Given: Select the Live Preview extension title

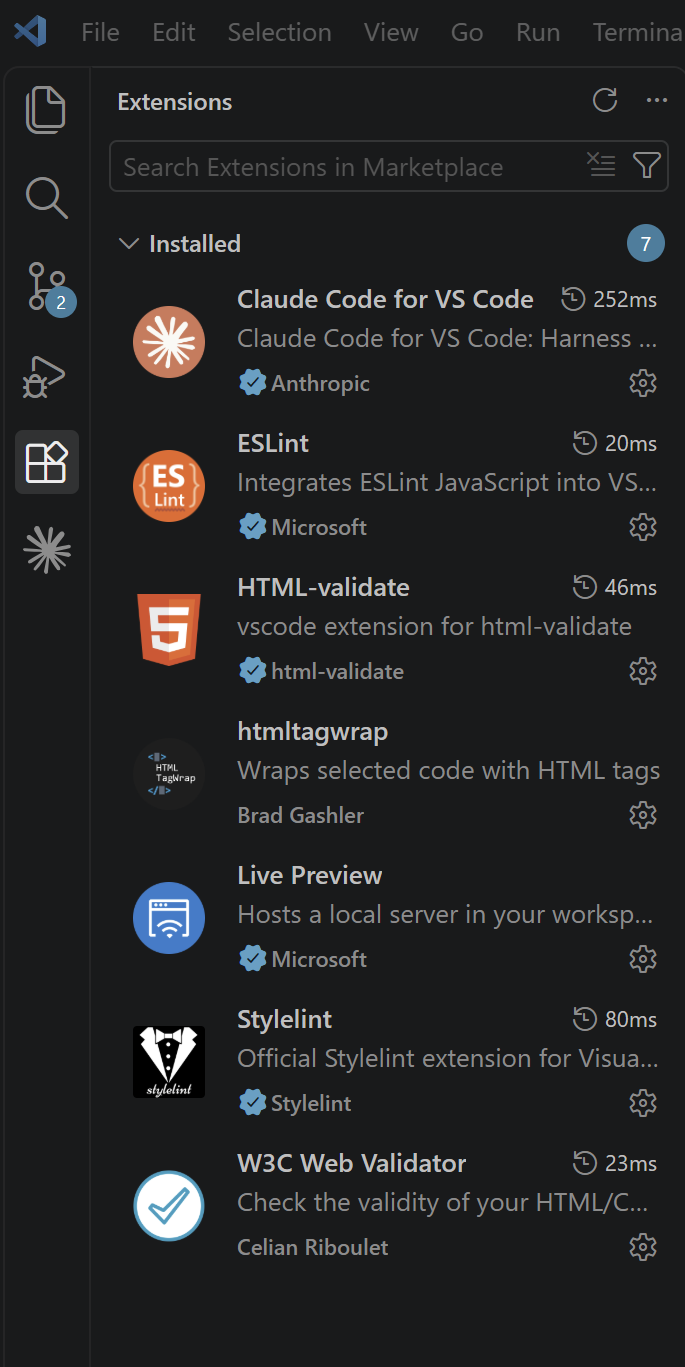Looking at the screenshot, I should point(309,875).
